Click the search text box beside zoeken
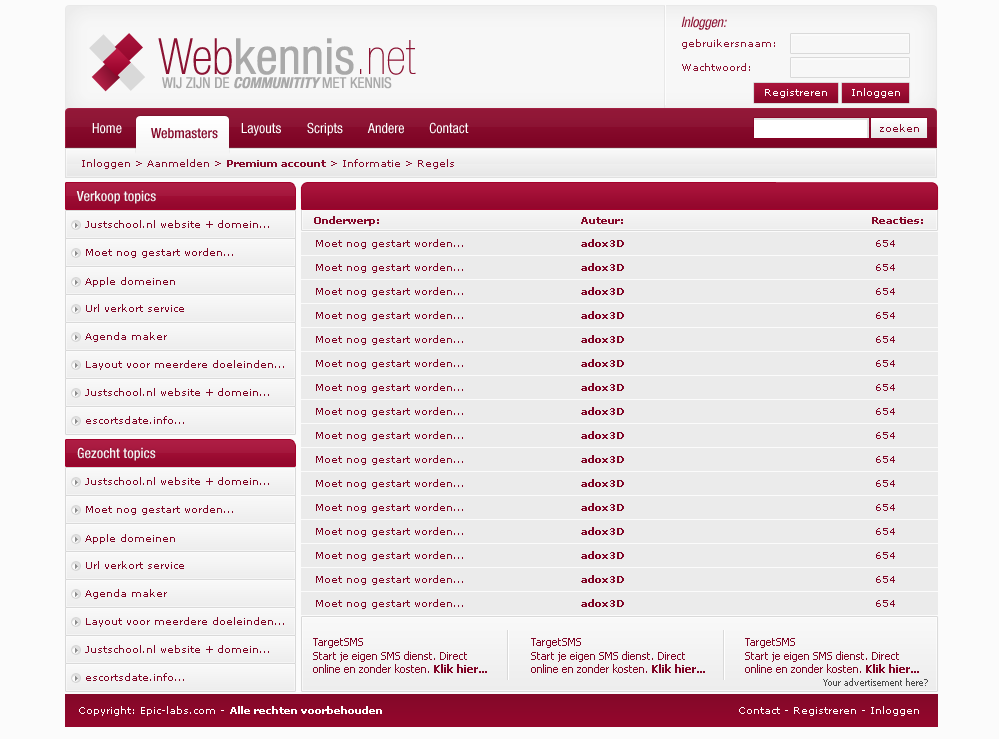This screenshot has width=999, height=739. click(810, 129)
